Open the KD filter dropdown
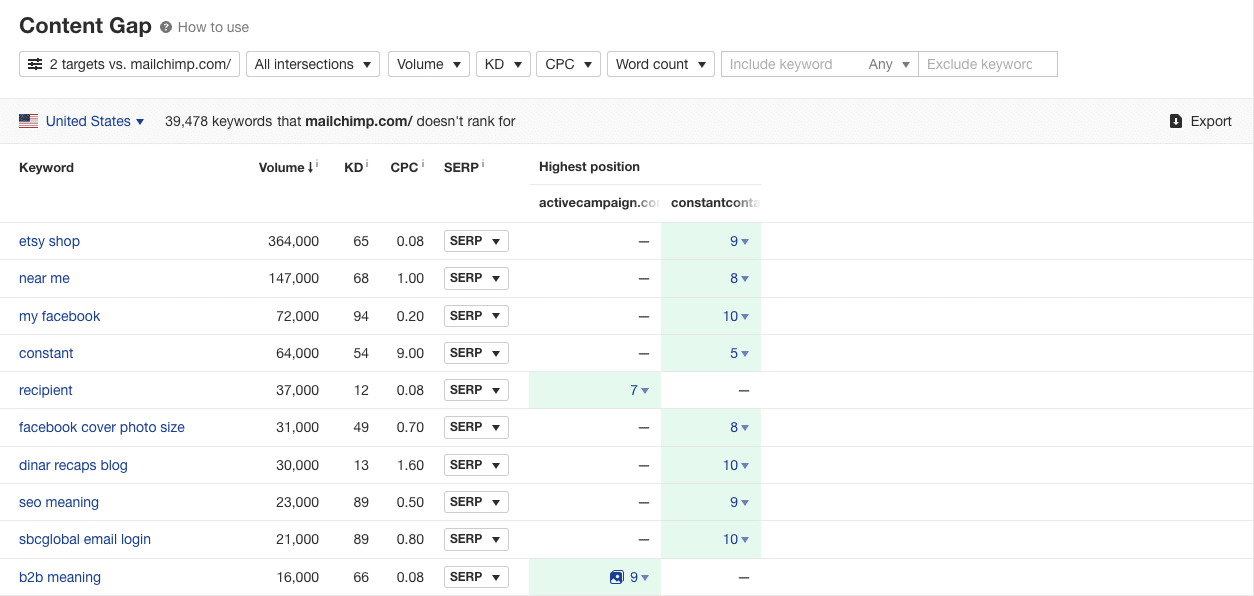Screen dimensions: 1254x596 click(x=503, y=64)
